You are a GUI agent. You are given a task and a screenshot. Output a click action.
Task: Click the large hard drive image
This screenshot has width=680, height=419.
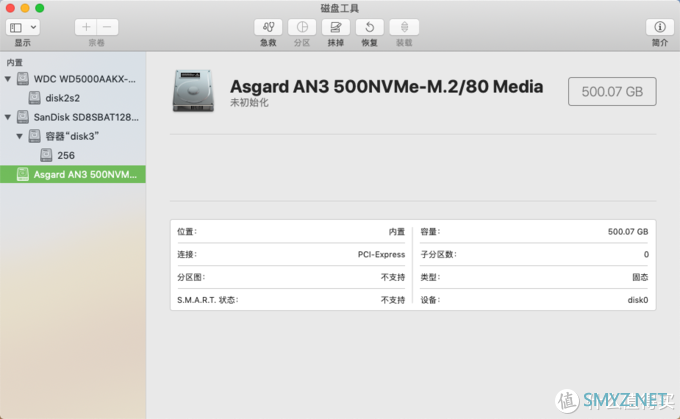click(x=193, y=91)
